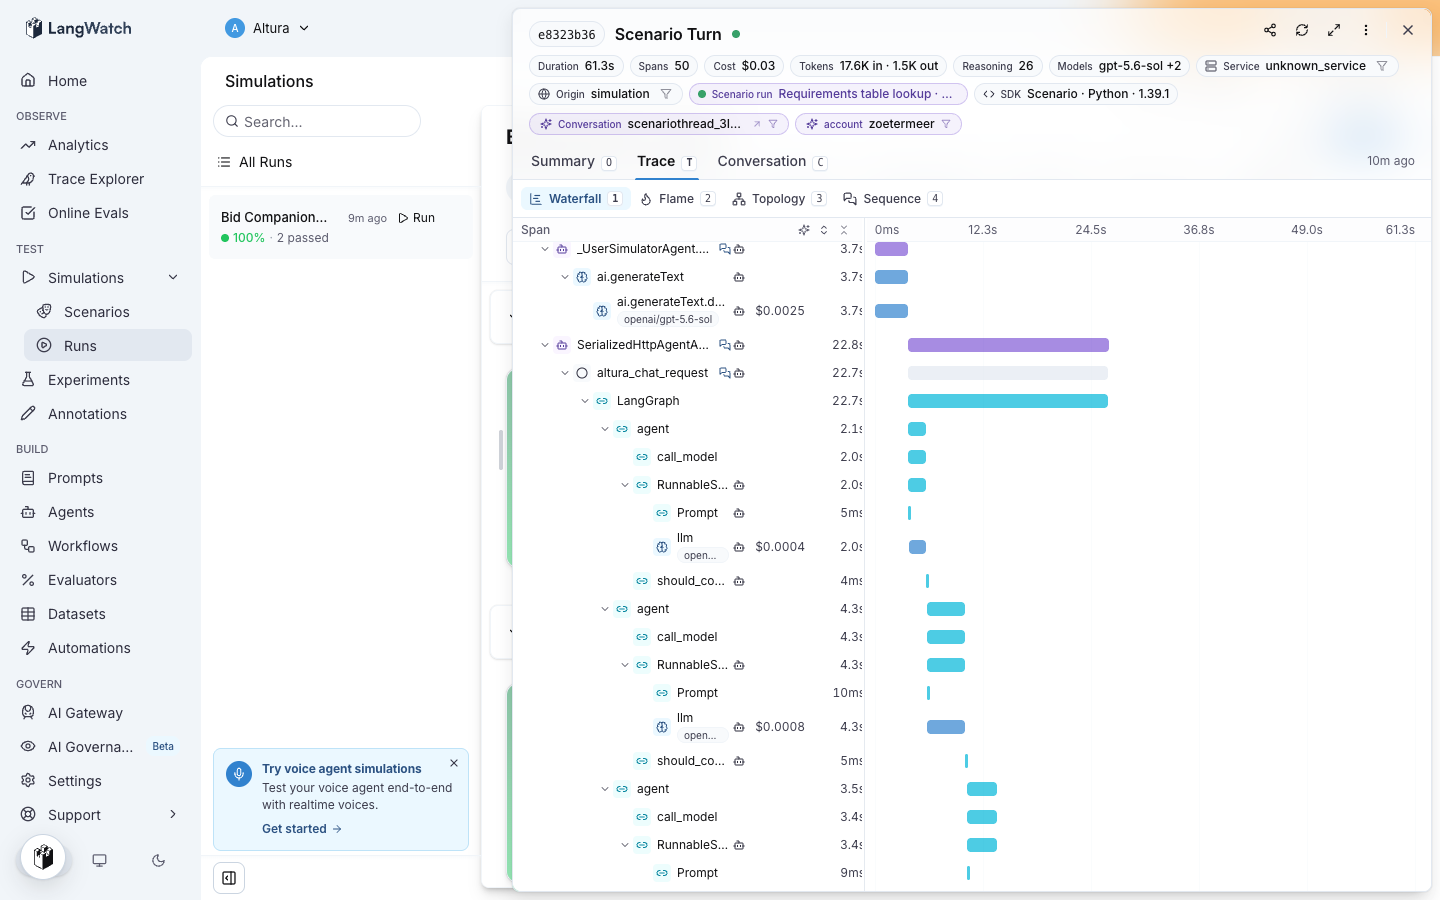Screen dimensions: 1440x900
Task: Dismiss the voice agent simulations banner
Action: point(454,763)
